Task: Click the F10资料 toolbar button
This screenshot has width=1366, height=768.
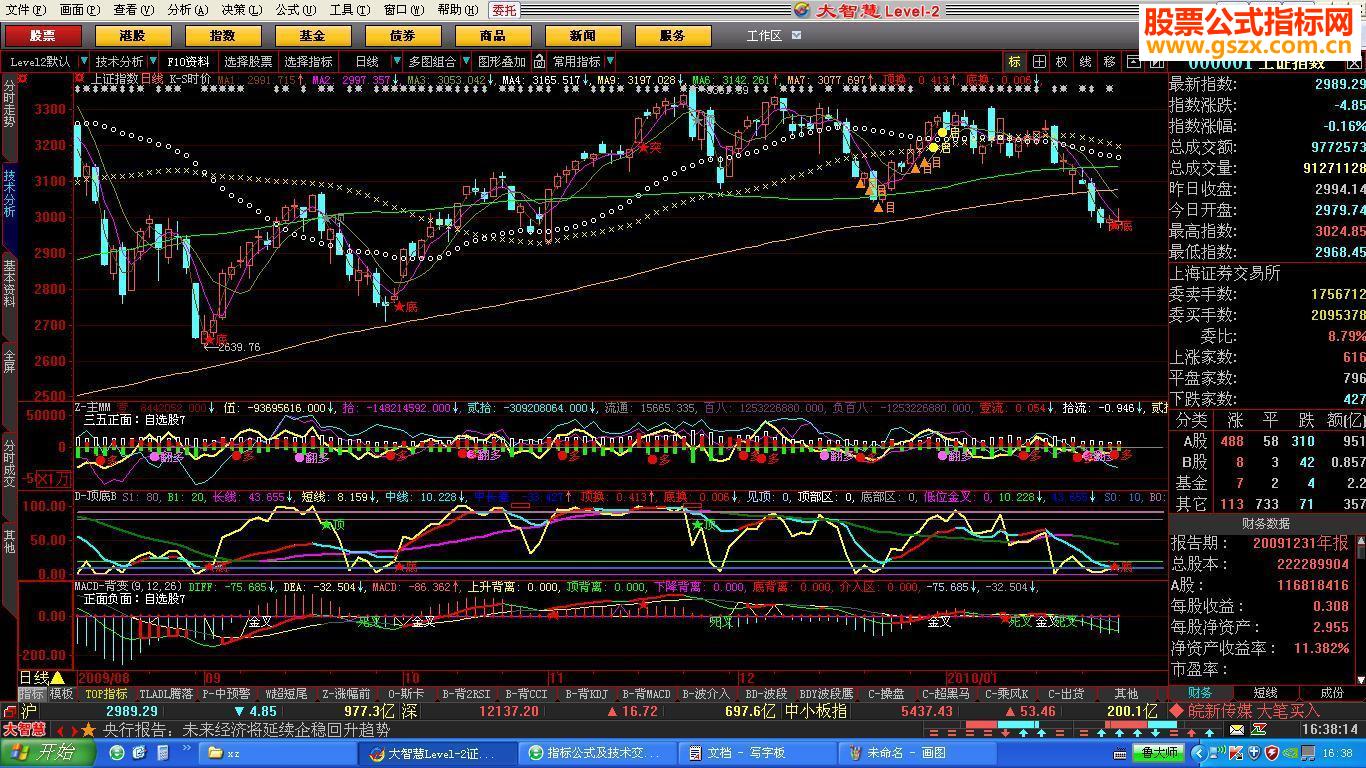Action: tap(188, 61)
